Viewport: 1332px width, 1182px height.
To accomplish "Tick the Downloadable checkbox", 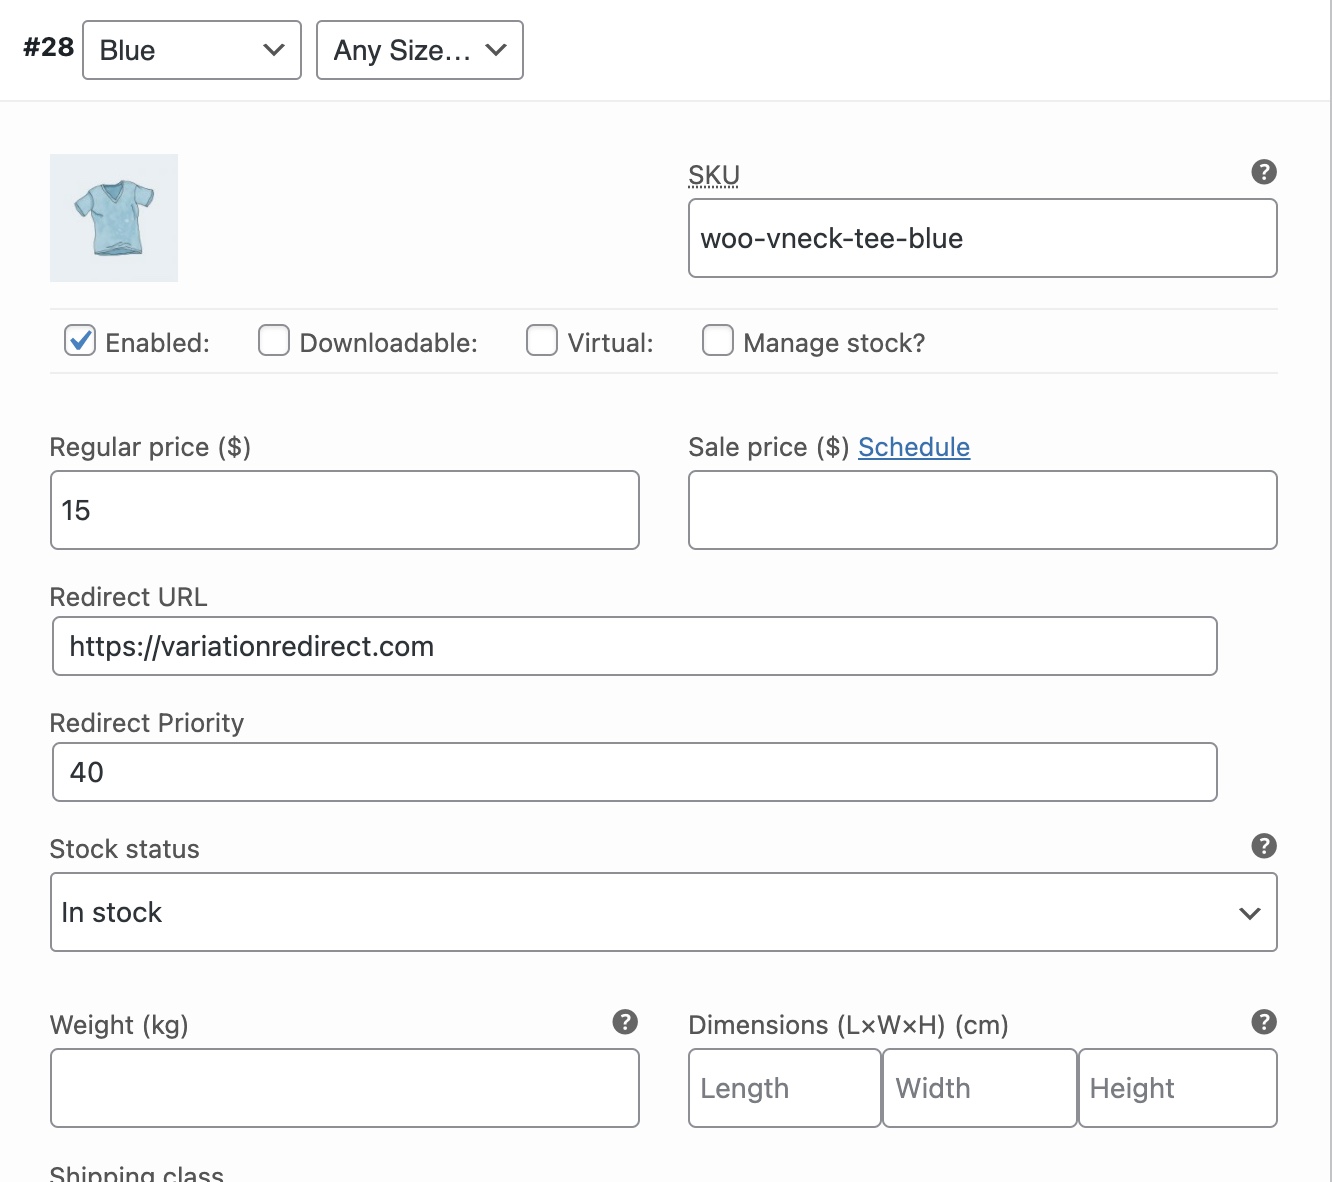I will [274, 341].
